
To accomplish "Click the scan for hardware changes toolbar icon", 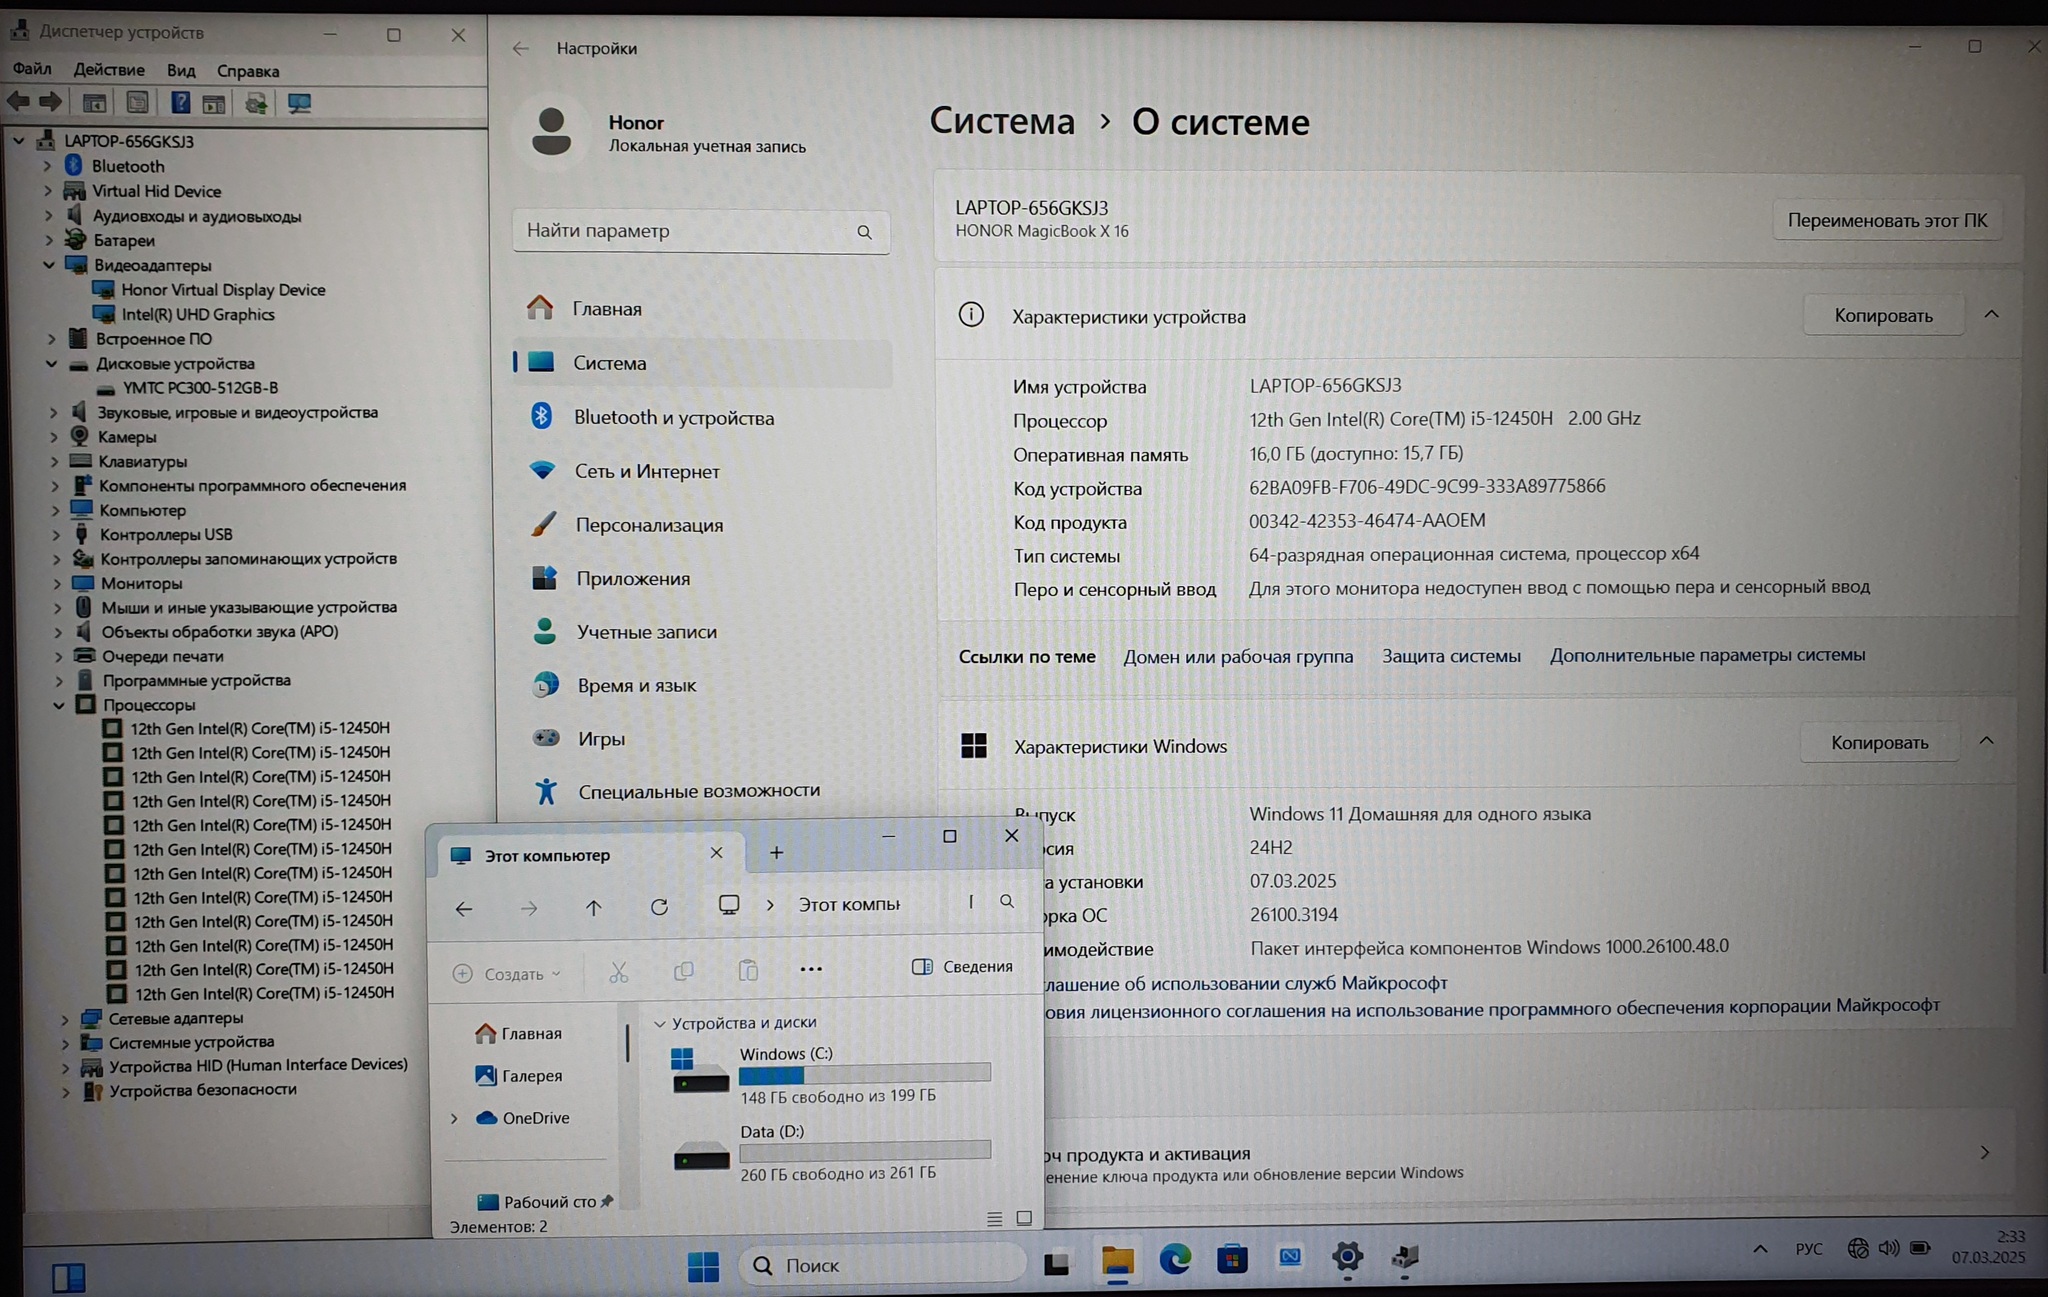I will tap(299, 103).
